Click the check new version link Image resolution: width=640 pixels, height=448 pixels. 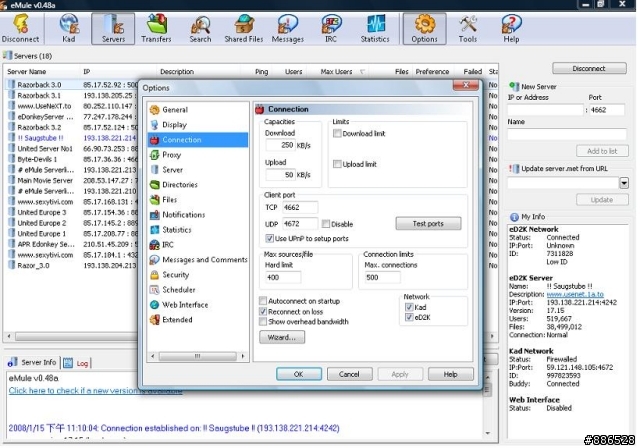tap(95, 390)
